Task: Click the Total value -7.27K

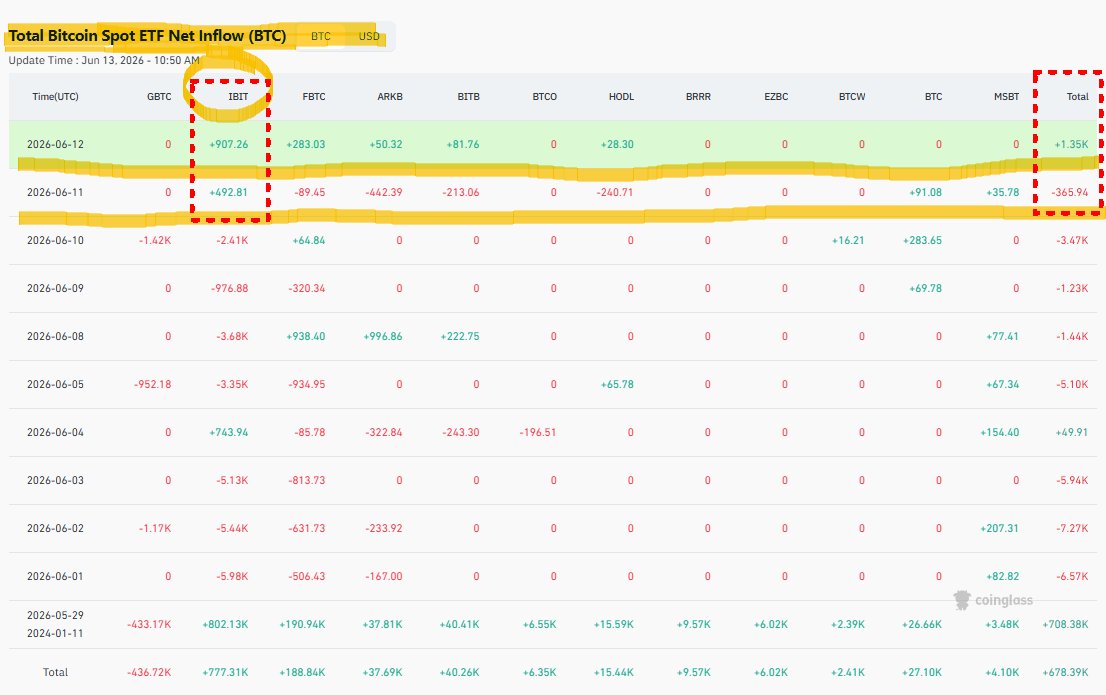Action: coord(1072,528)
